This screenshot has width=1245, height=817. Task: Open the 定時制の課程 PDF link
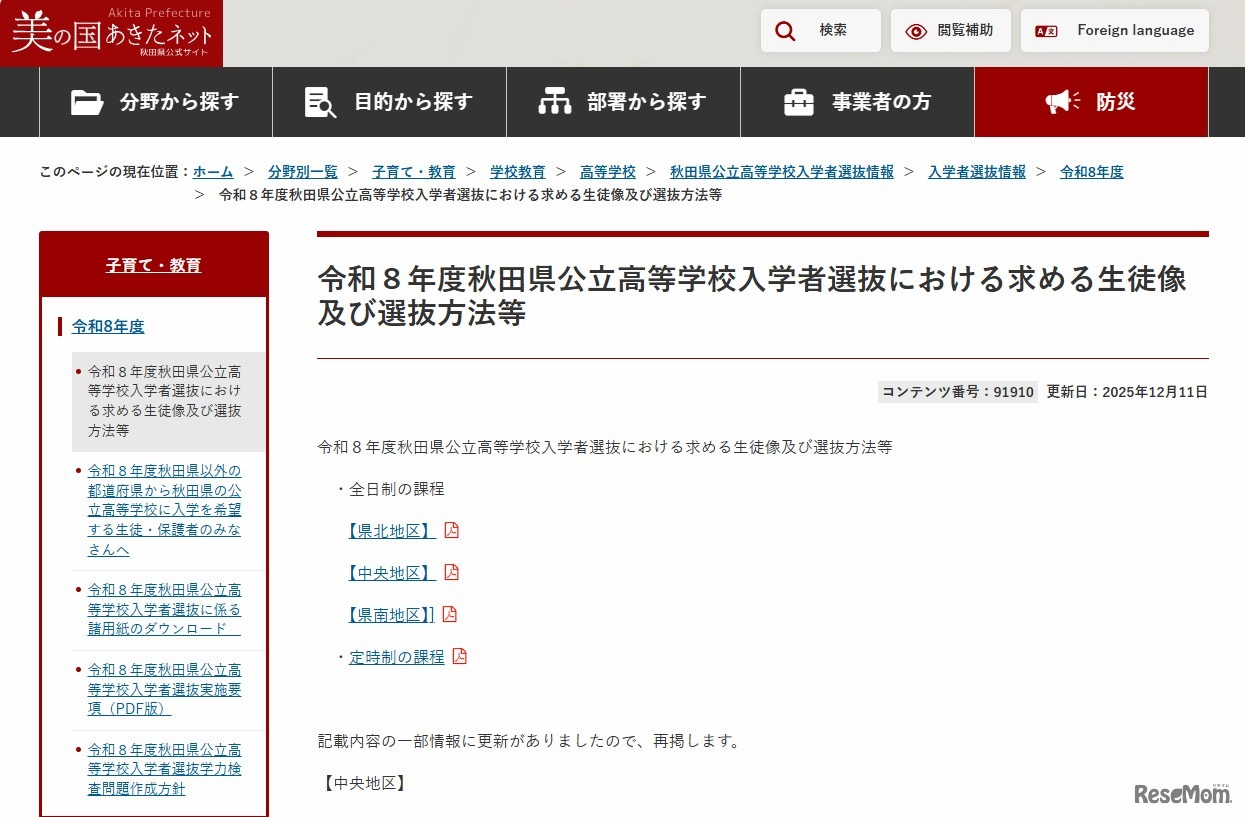[397, 657]
